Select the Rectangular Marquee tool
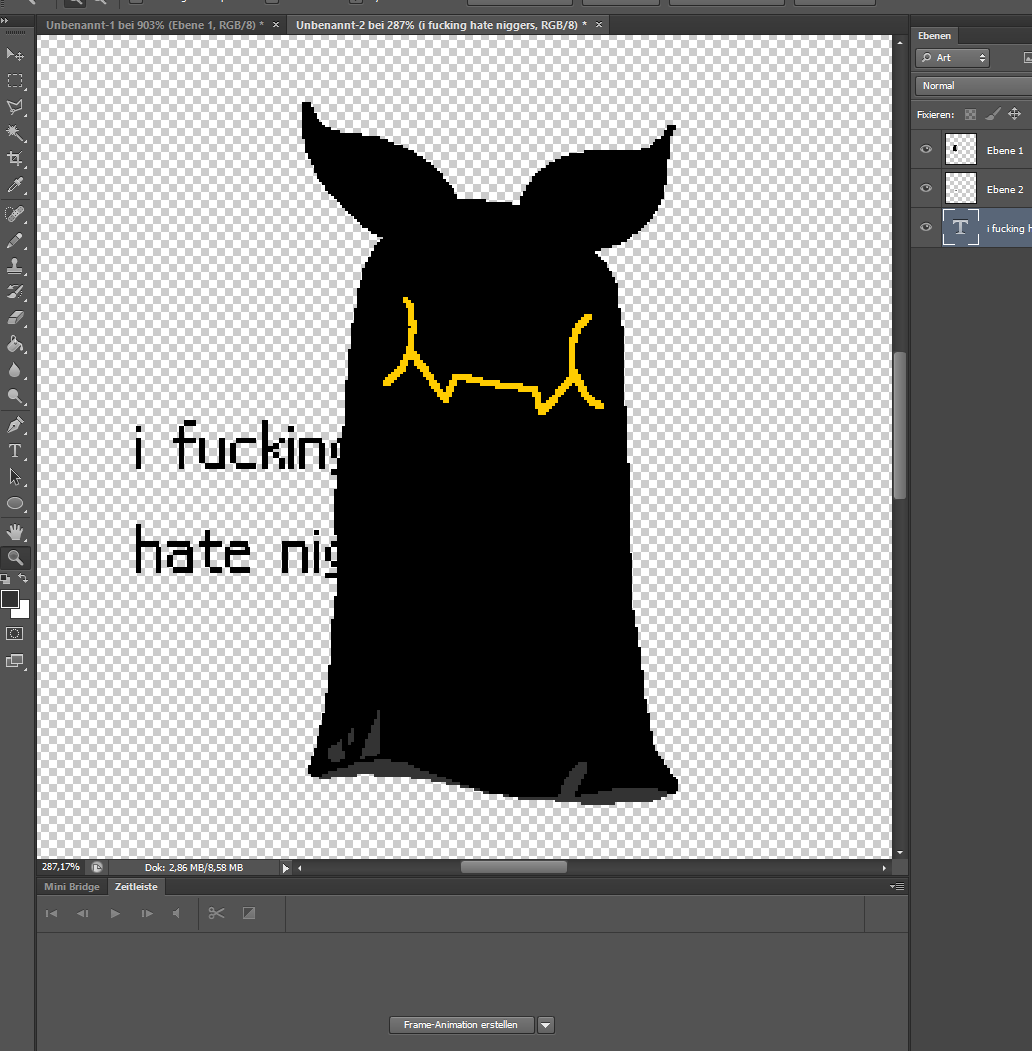The width and height of the screenshot is (1032, 1051). click(x=15, y=81)
